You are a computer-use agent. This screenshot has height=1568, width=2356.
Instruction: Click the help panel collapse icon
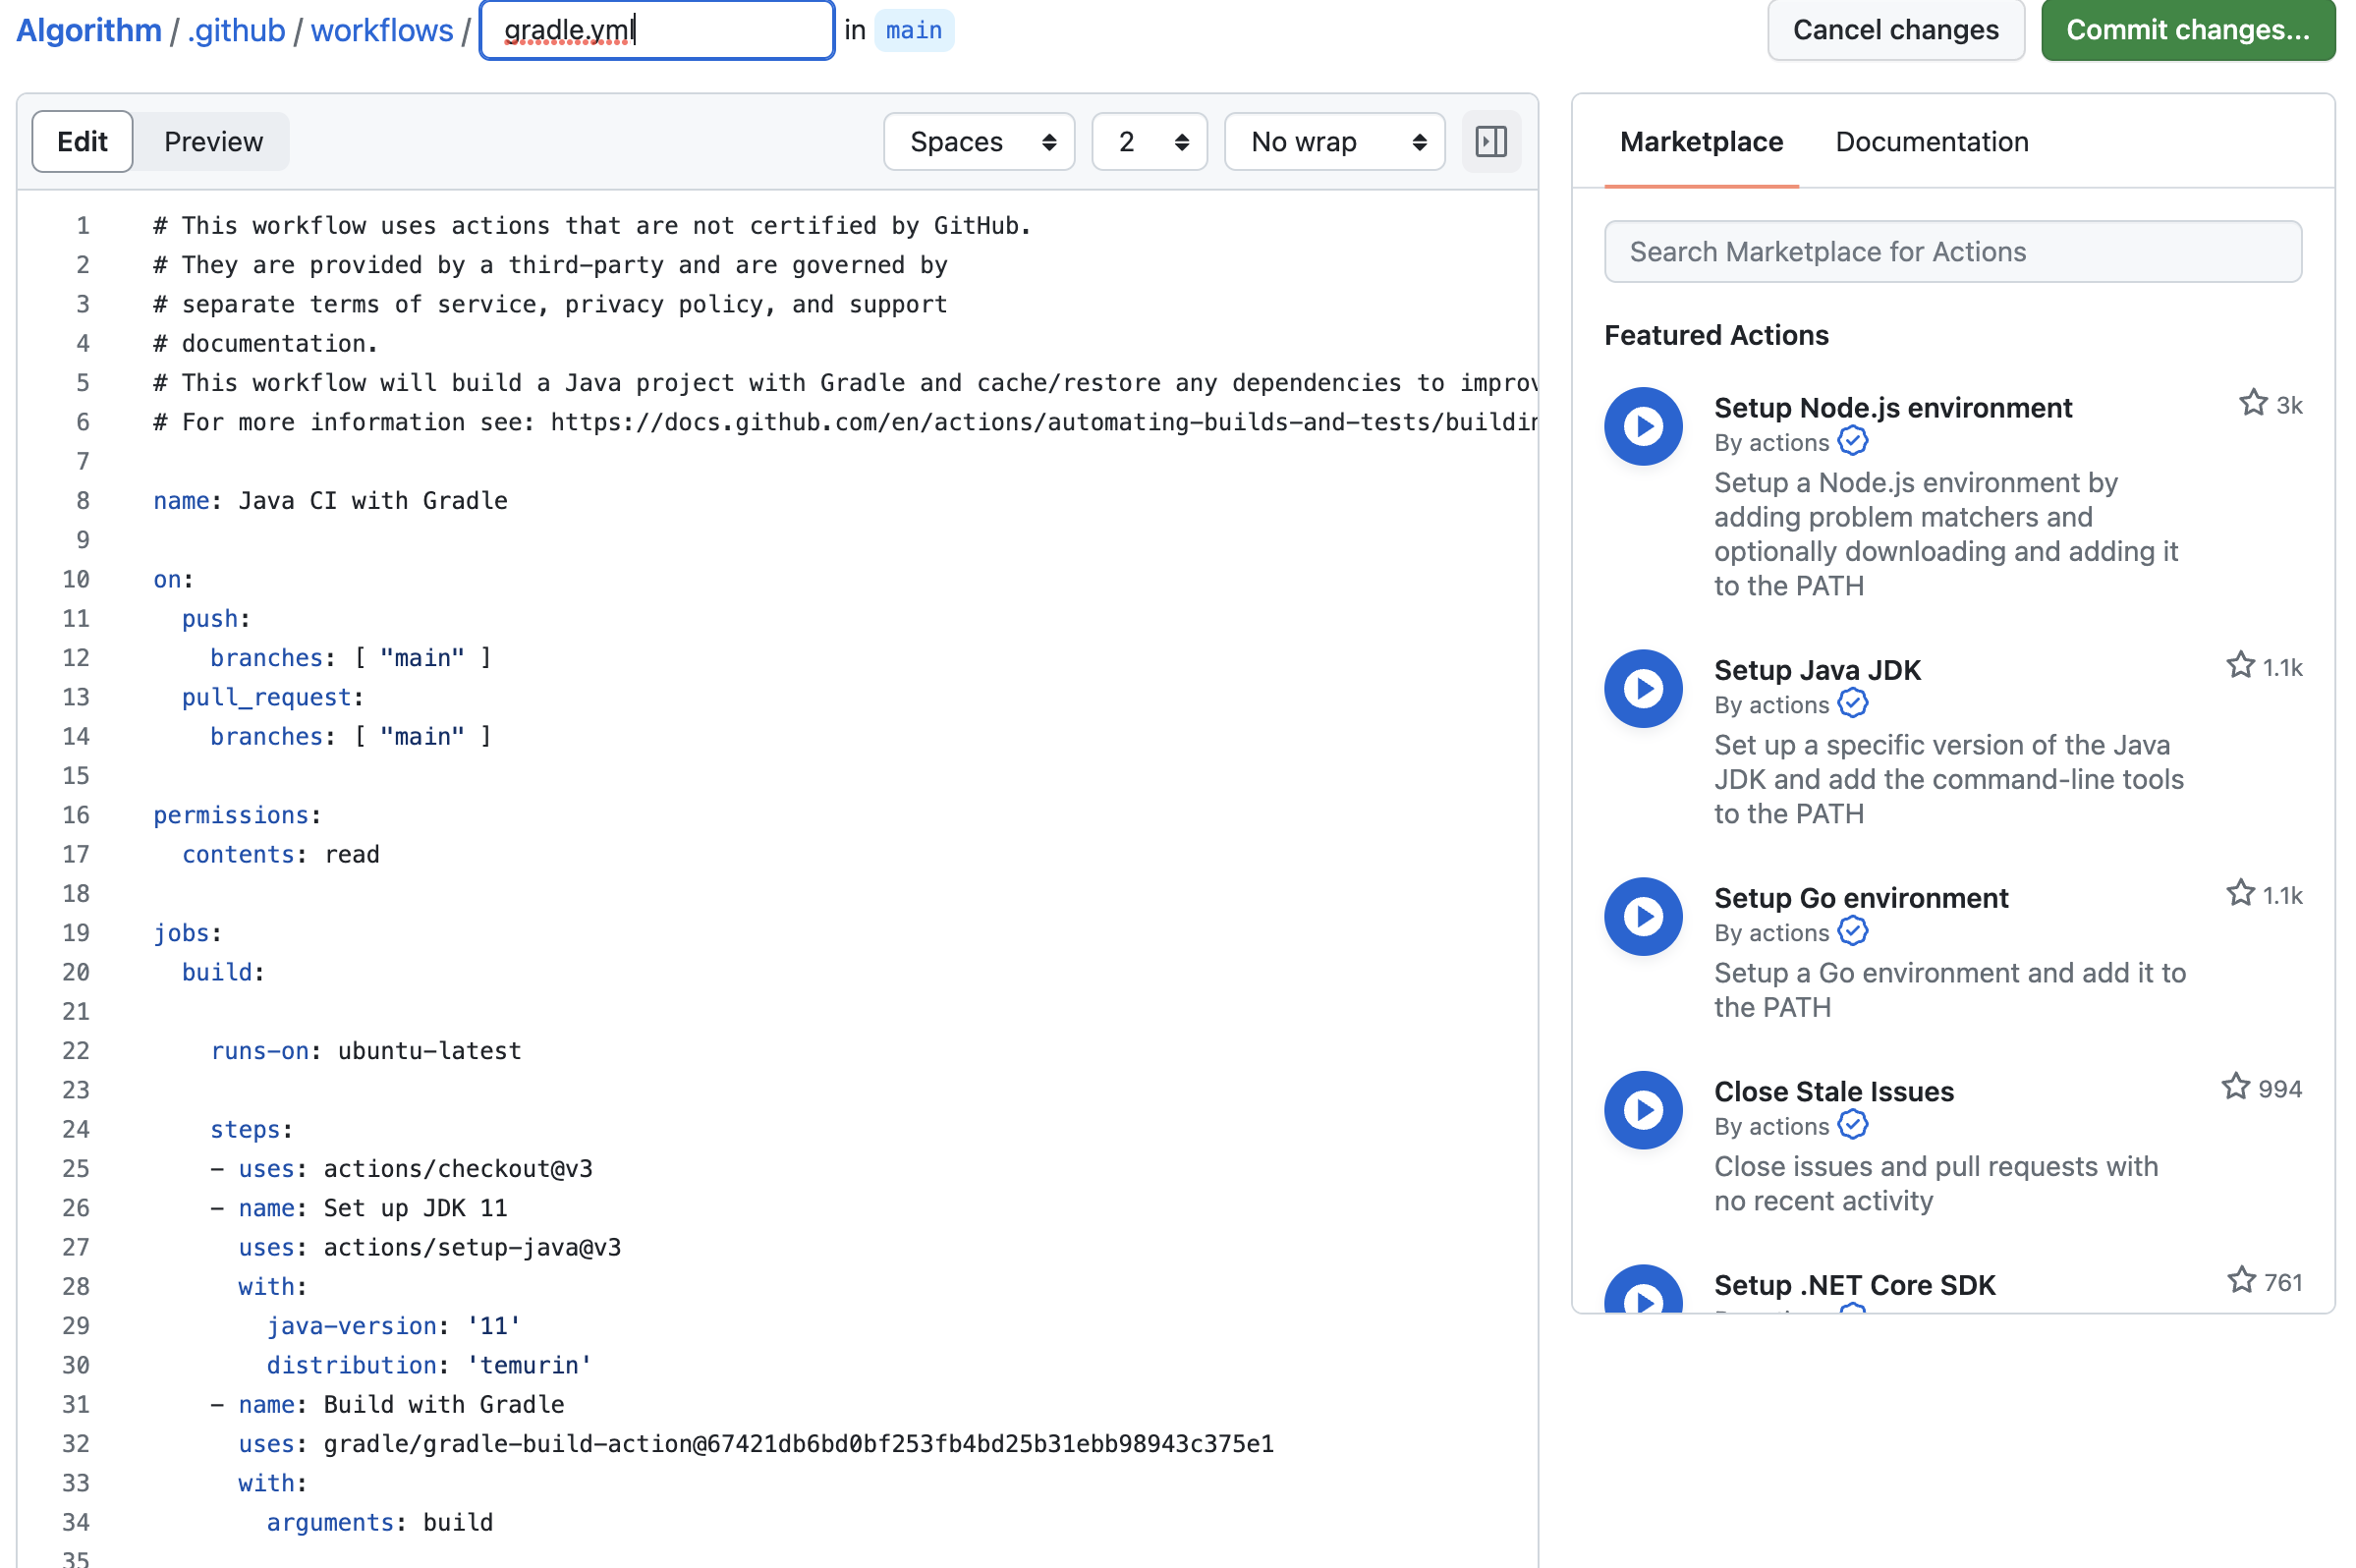tap(1490, 142)
